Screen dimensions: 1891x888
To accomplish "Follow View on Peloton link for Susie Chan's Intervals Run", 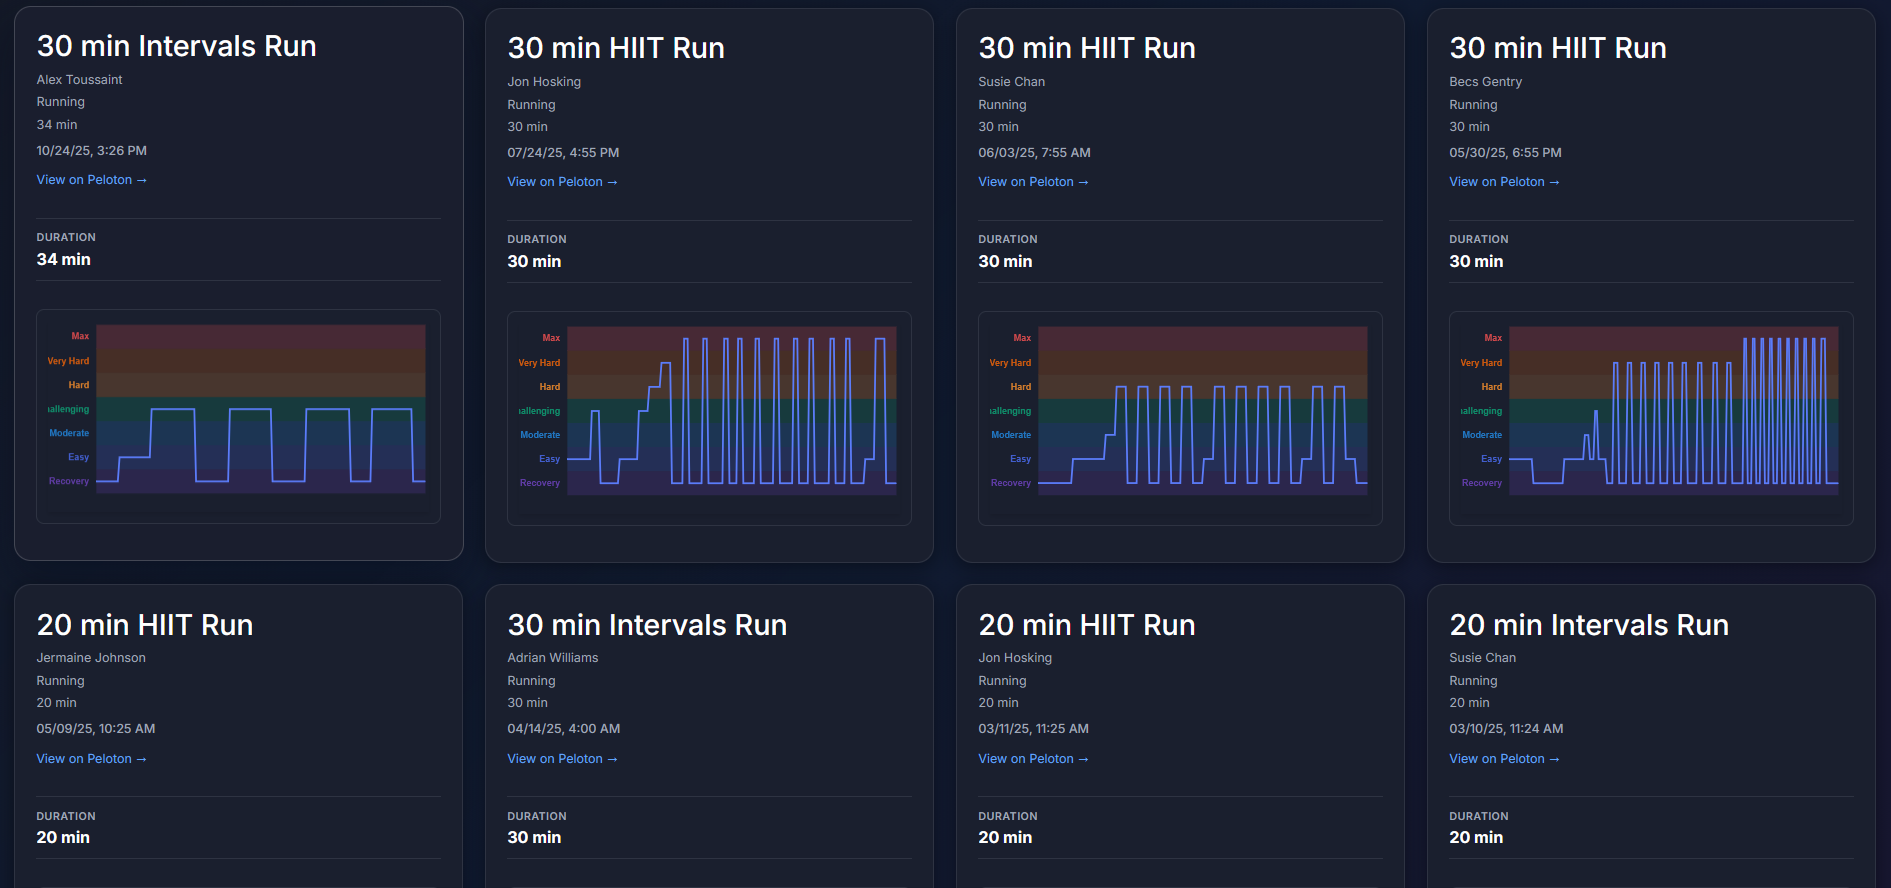I will 1504,759.
